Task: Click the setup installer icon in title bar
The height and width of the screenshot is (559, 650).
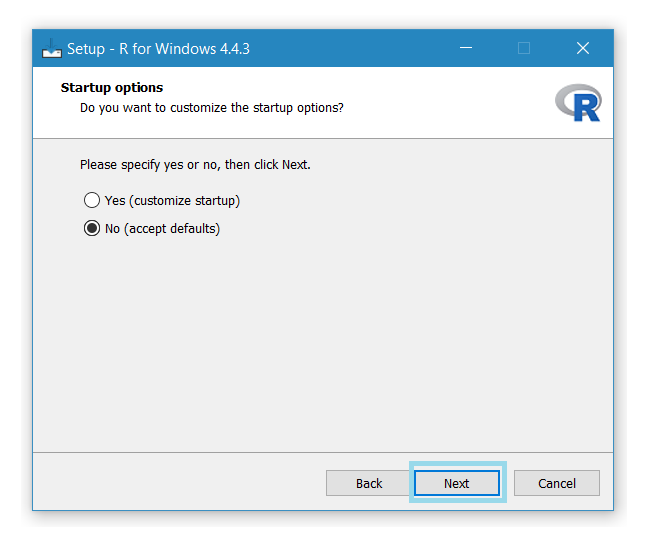Action: [x=51, y=49]
